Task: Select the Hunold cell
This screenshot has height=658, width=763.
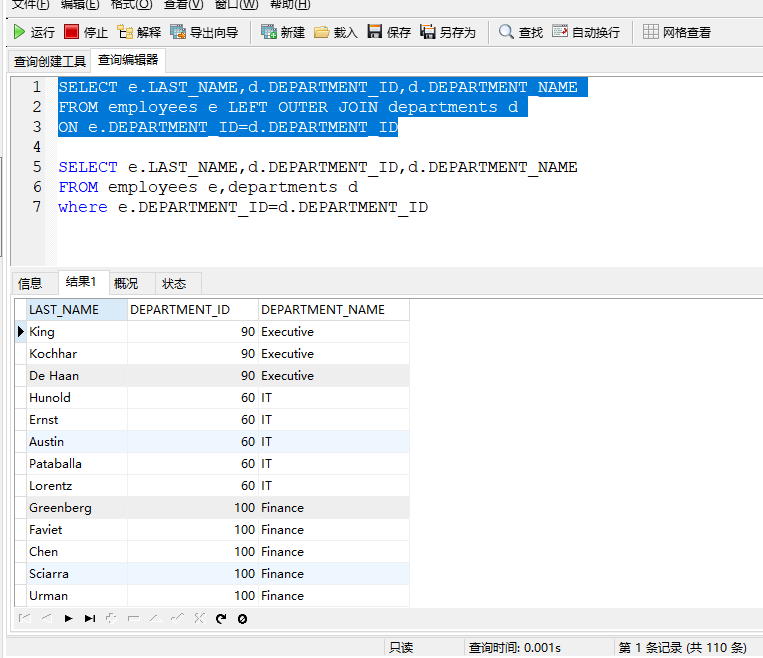Action: click(x=77, y=398)
